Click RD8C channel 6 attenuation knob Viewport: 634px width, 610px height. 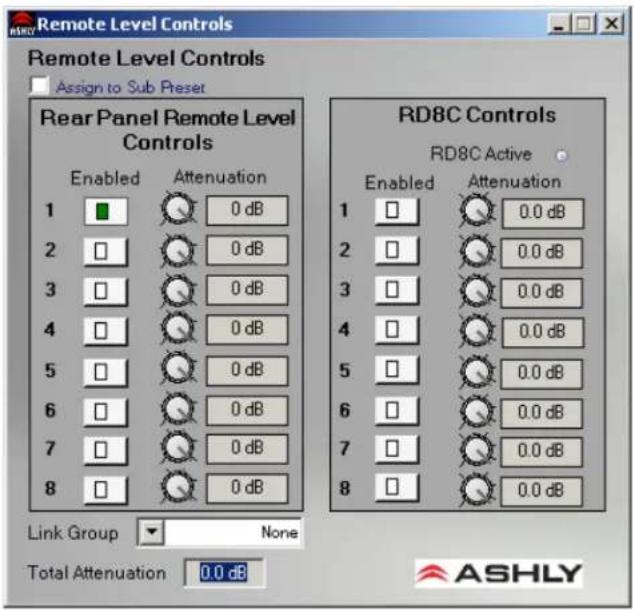pos(477,411)
